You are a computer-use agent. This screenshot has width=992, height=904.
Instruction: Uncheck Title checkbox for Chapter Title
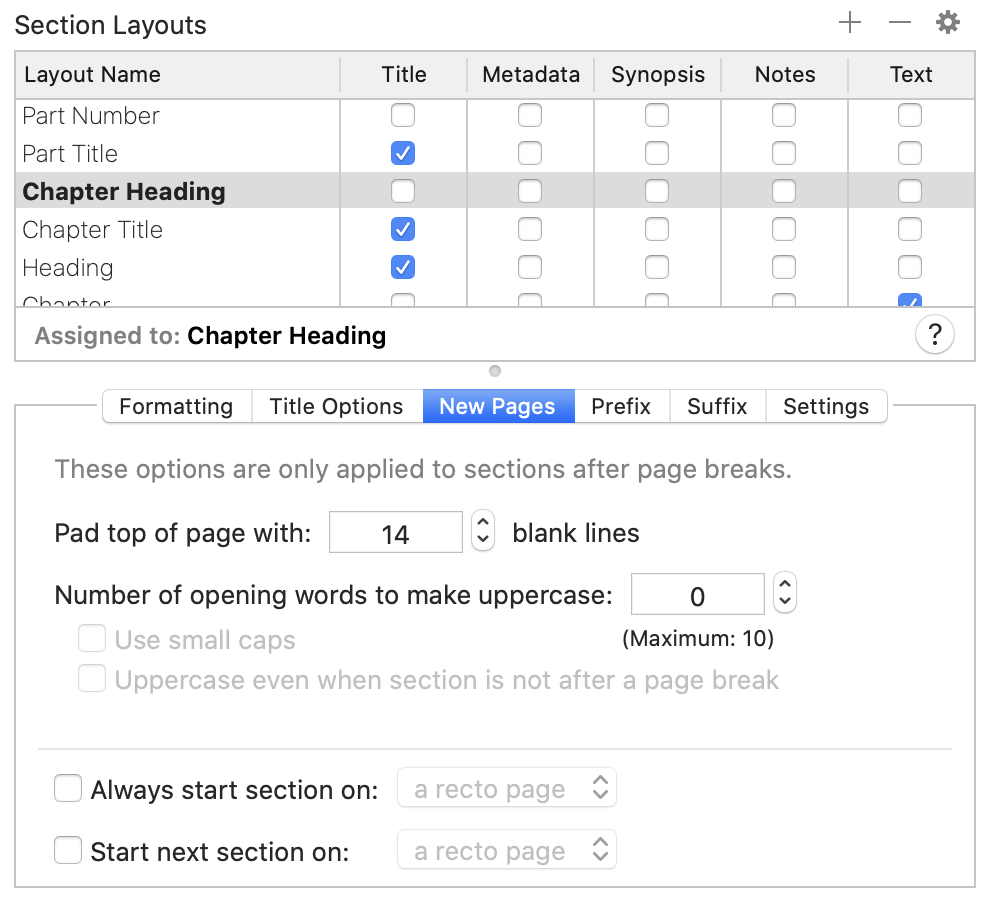click(x=403, y=229)
